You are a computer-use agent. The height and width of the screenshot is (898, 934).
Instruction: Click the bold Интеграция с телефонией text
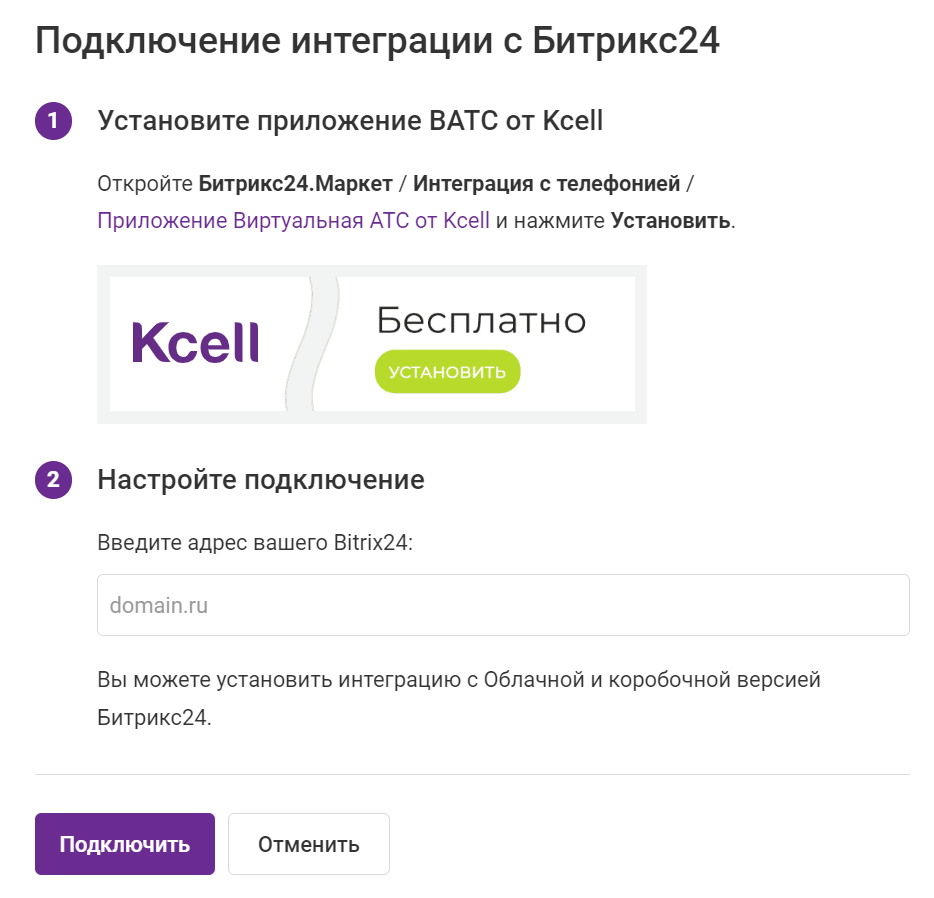(546, 184)
